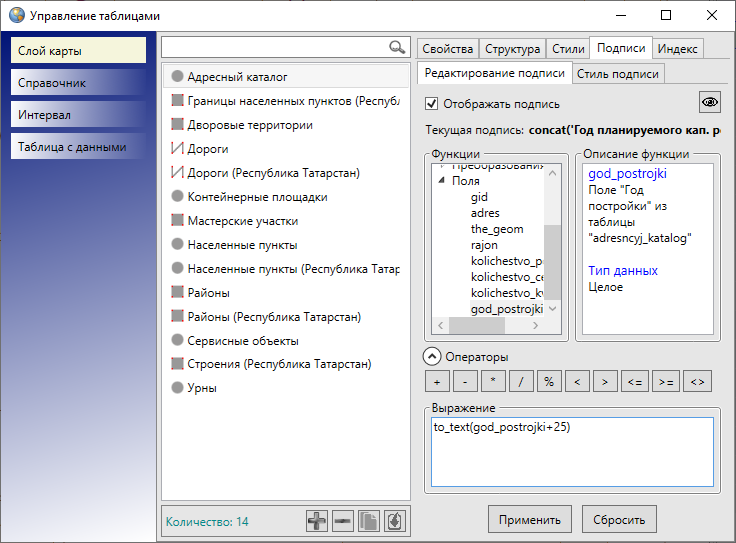736x543 pixels.
Task: Toggle the 'Отображать подпись' checkbox
Action: click(x=432, y=104)
